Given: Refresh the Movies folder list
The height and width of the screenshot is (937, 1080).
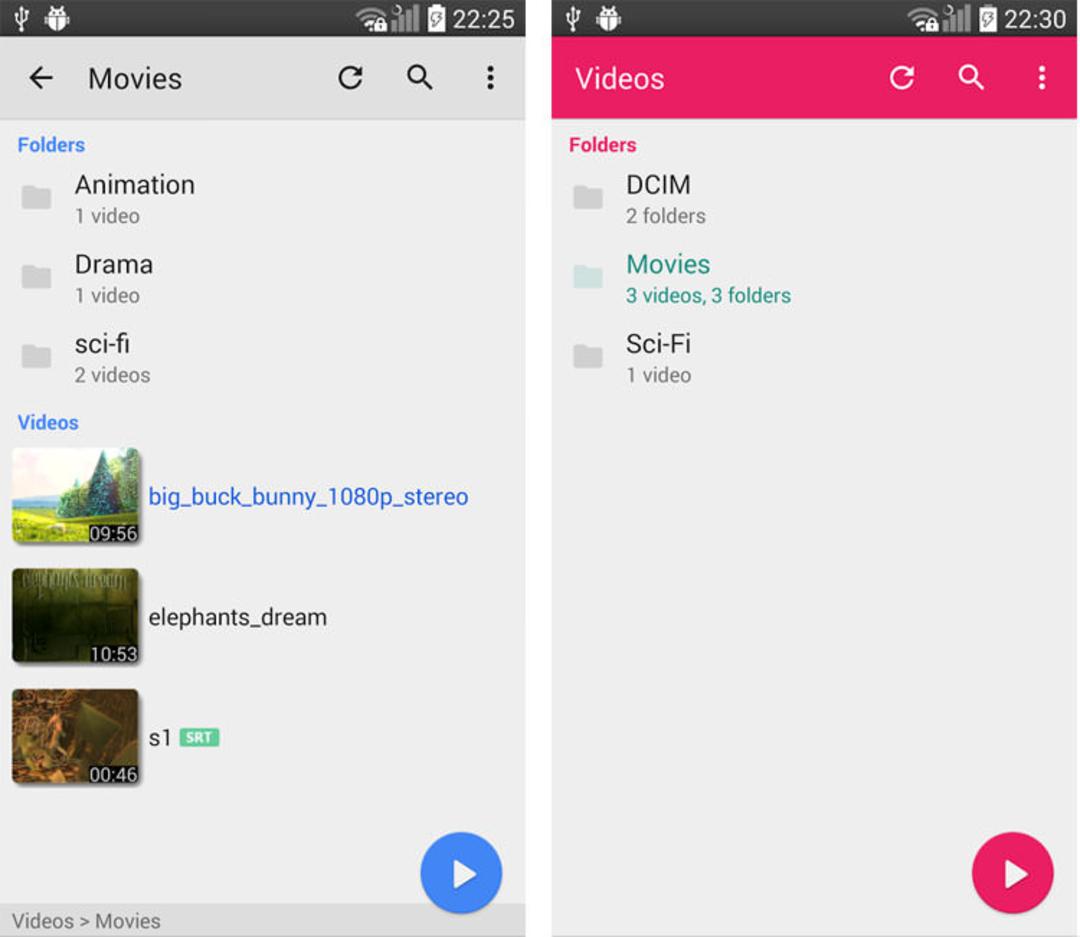Looking at the screenshot, I should [351, 77].
